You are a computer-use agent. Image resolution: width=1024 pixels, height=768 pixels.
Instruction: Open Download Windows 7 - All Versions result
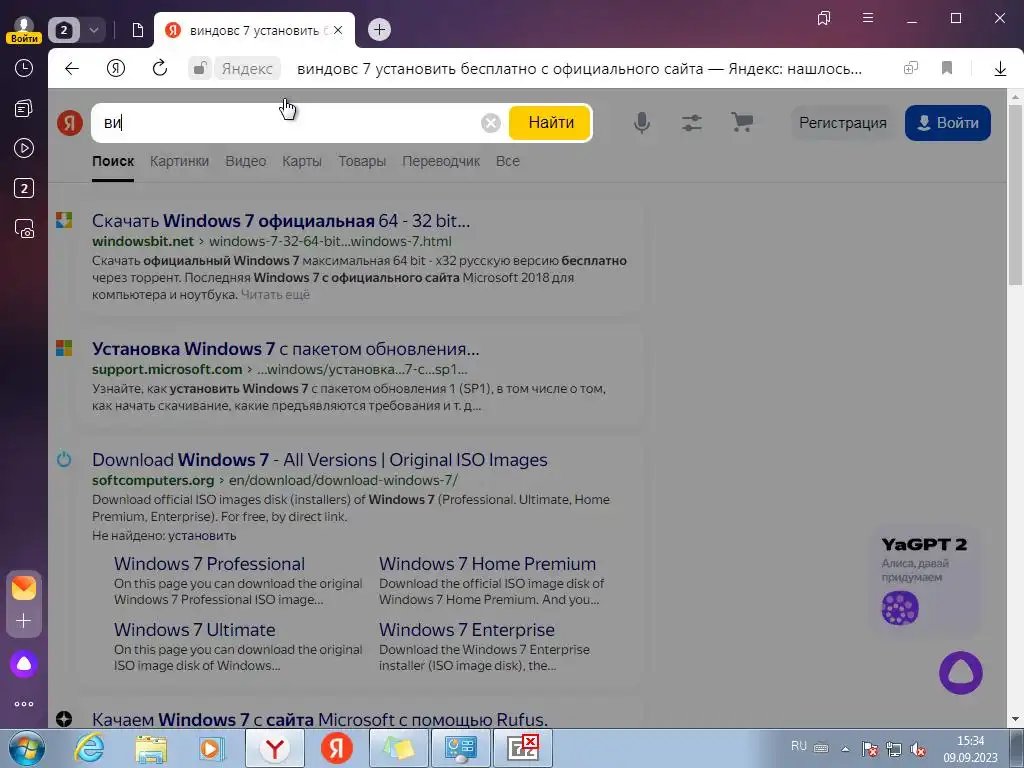(x=320, y=460)
